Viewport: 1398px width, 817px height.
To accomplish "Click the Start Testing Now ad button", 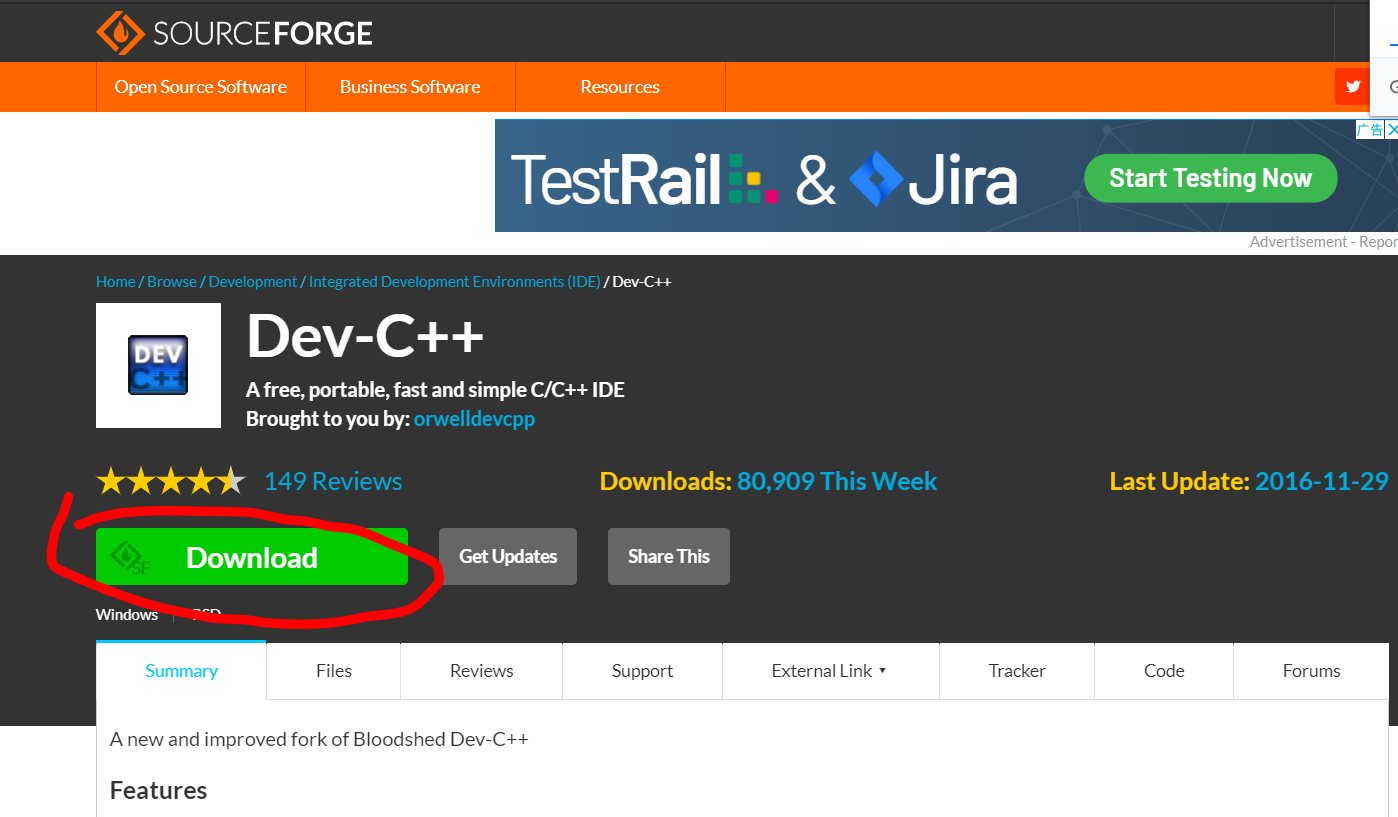I will click(x=1210, y=178).
